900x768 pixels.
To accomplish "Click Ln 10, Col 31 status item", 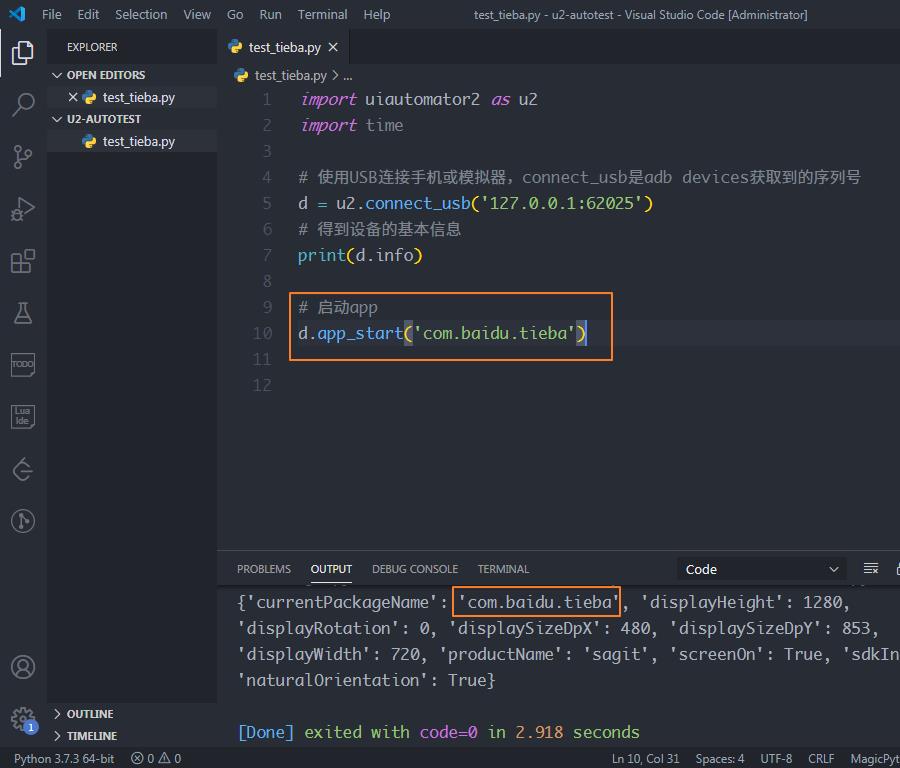I will tap(645, 758).
